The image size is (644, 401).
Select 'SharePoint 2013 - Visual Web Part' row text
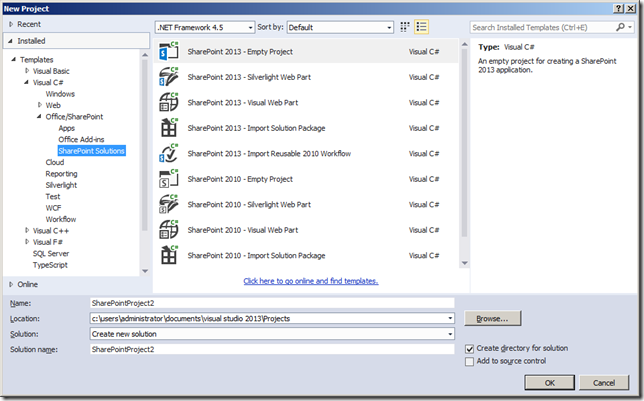[x=243, y=103]
